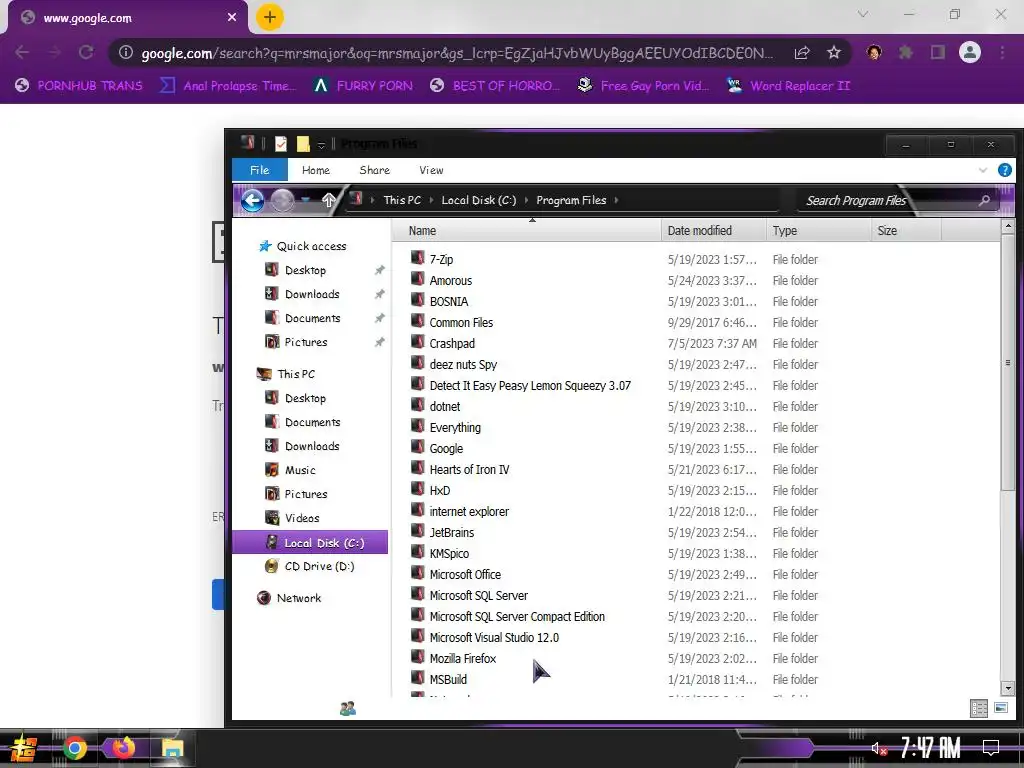Open Chrome tab search chevron

pos(863,14)
